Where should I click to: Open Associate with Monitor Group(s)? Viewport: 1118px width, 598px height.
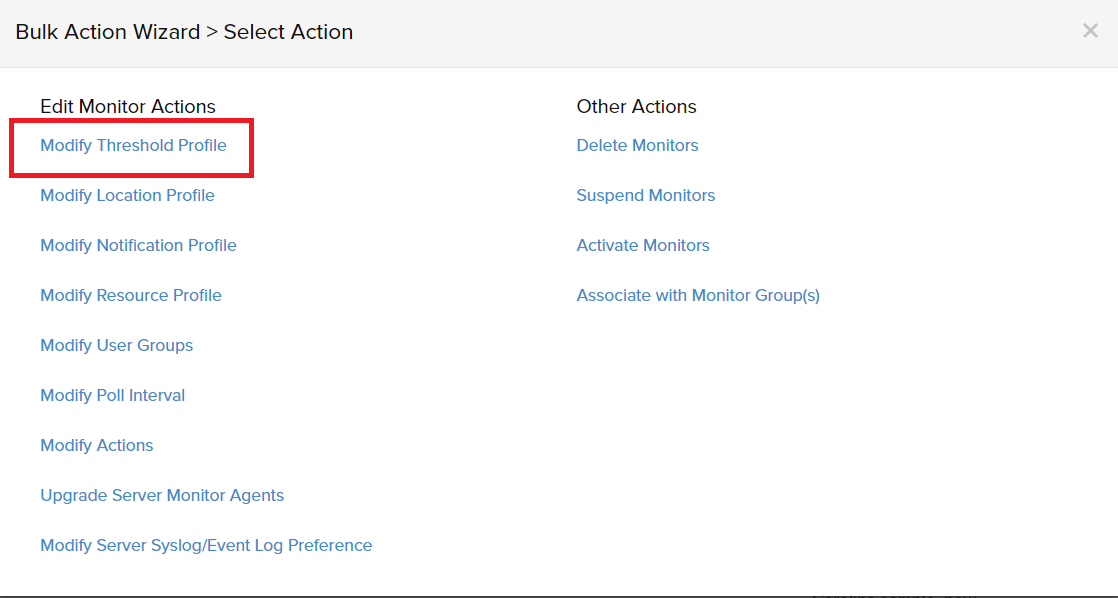coord(697,296)
